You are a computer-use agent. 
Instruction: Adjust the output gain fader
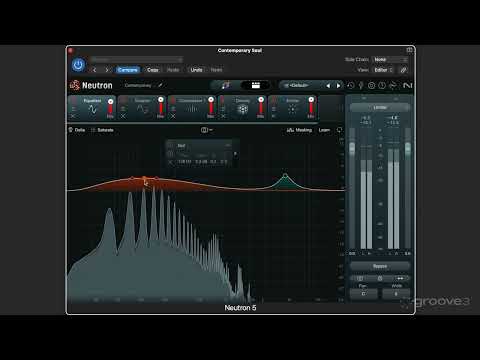408,148
